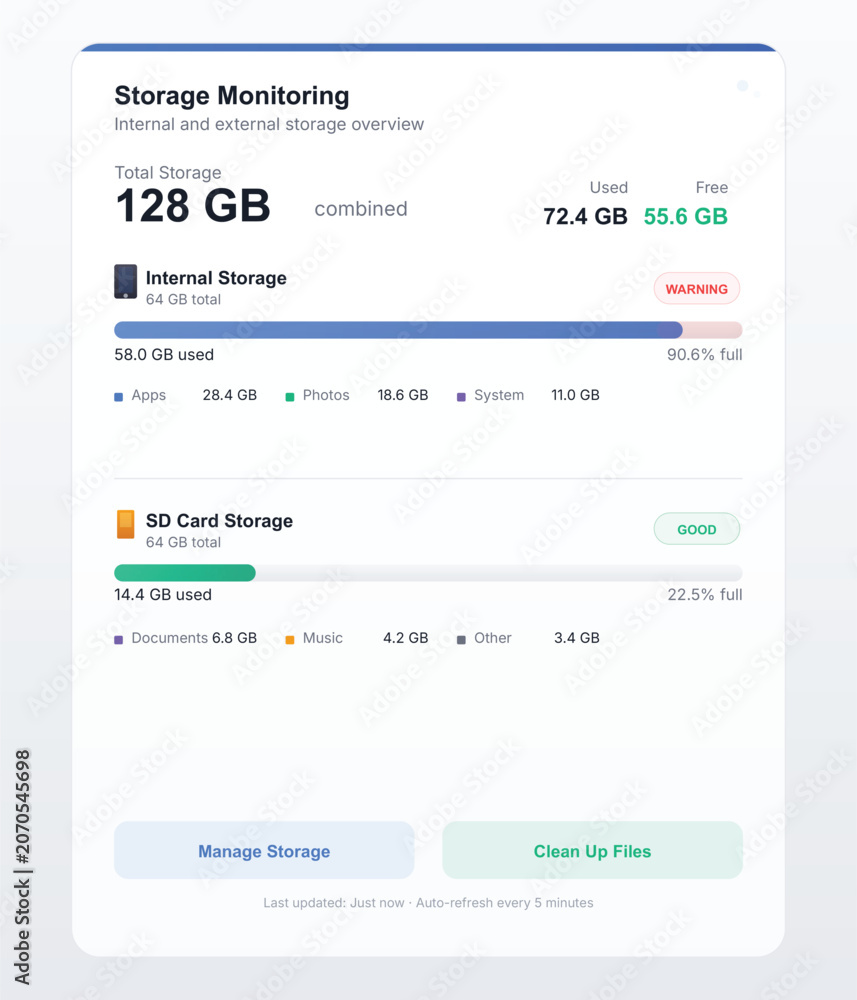The width and height of the screenshot is (857, 1000).
Task: Click the gray Other legend square
Action: [x=461, y=640]
